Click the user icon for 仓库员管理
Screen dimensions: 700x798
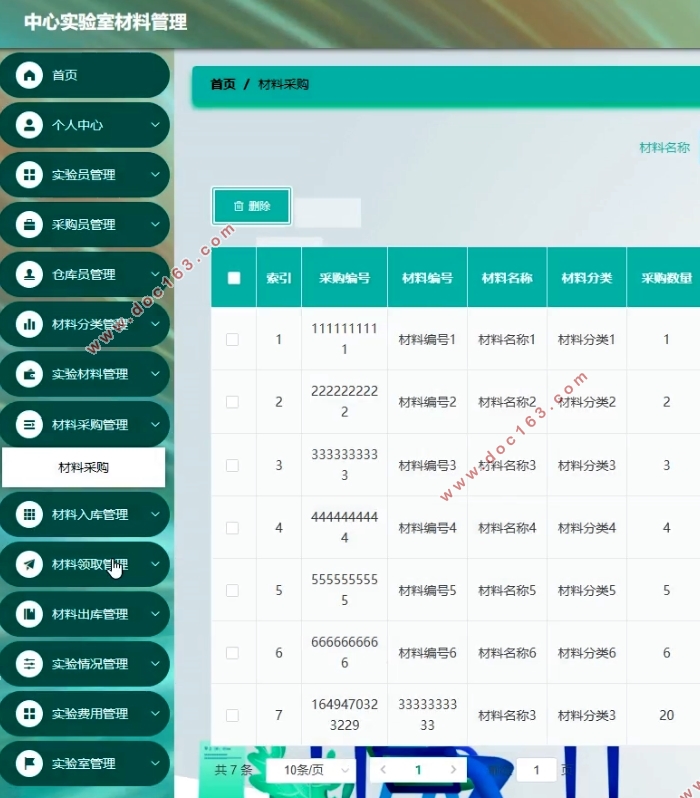pyautogui.click(x=29, y=274)
